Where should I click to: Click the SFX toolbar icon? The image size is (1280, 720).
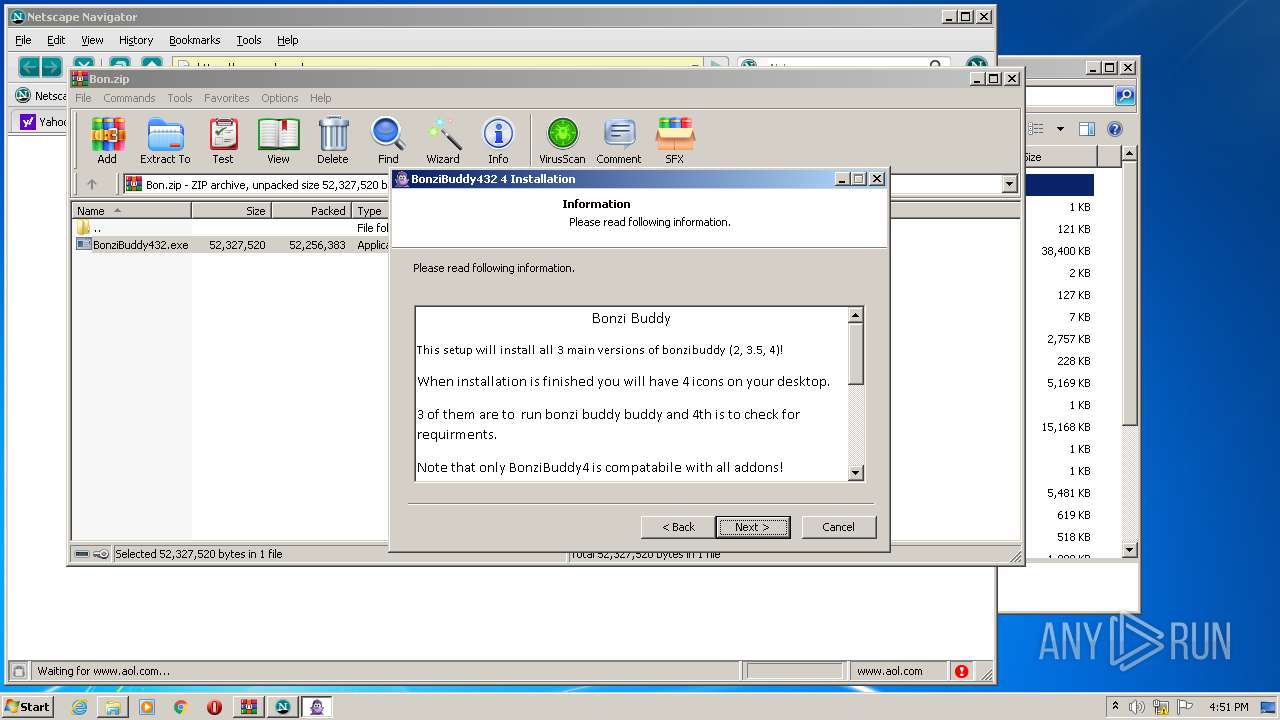(x=675, y=140)
